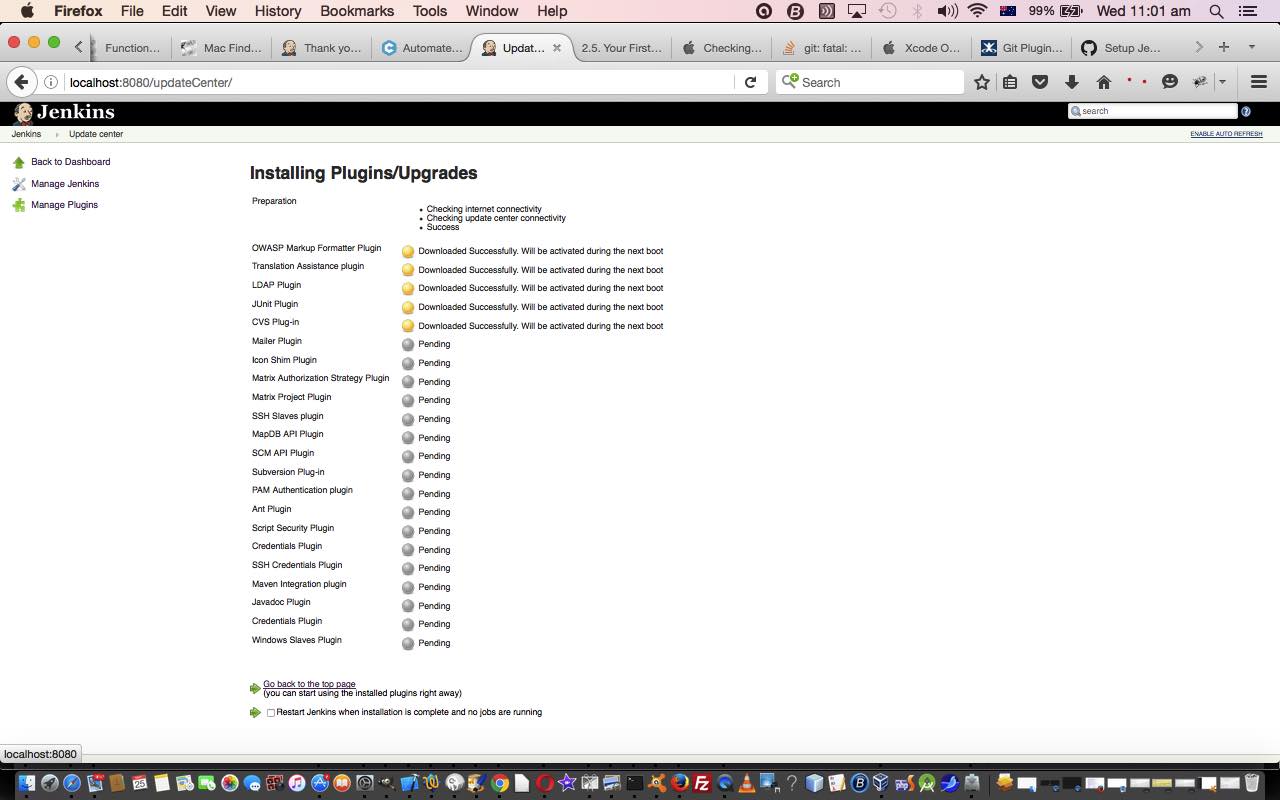Click the Jenkins search help icon

click(1246, 111)
